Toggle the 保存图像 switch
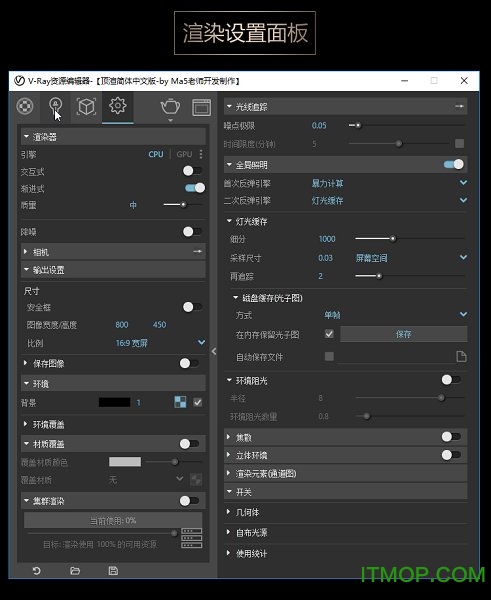Screen dimensions: 491x600 (x=189, y=363)
